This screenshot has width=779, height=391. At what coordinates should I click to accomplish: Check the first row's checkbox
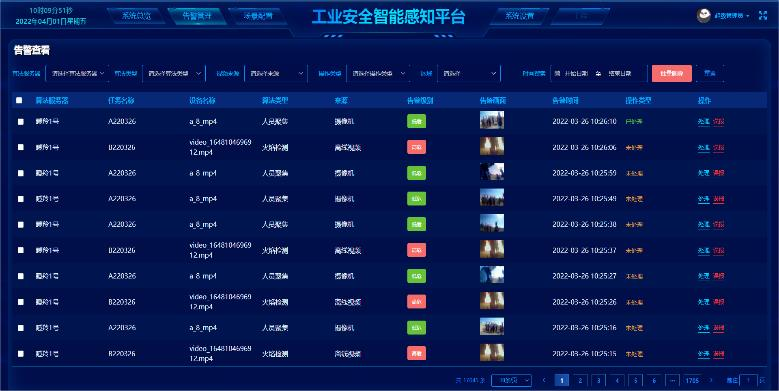pos(21,122)
